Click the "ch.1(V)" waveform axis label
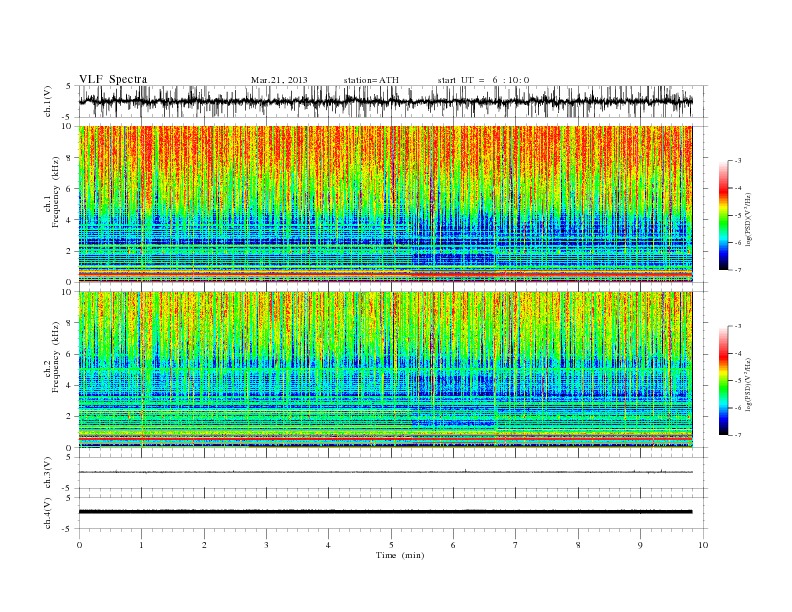 [x=47, y=101]
